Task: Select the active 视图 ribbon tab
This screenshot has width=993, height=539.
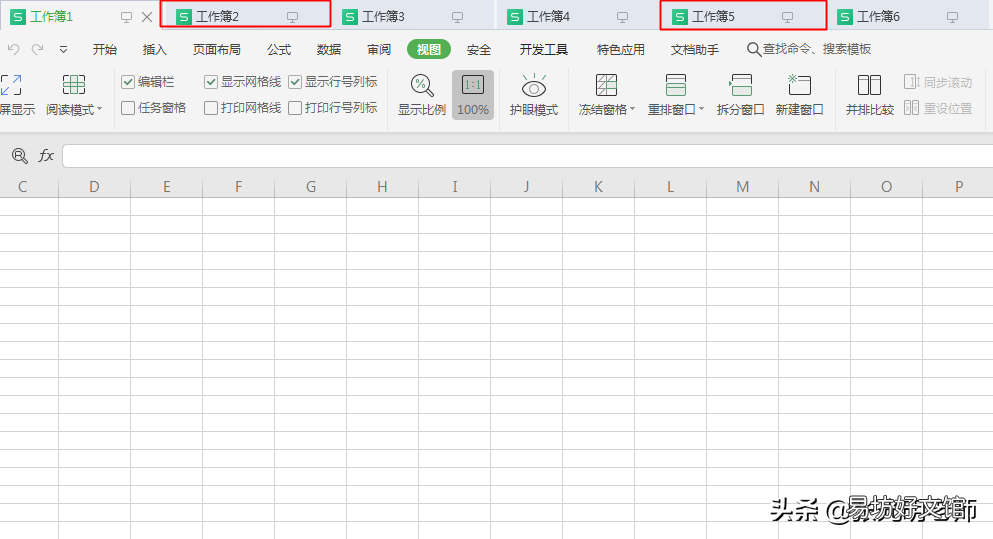Action: pyautogui.click(x=429, y=49)
